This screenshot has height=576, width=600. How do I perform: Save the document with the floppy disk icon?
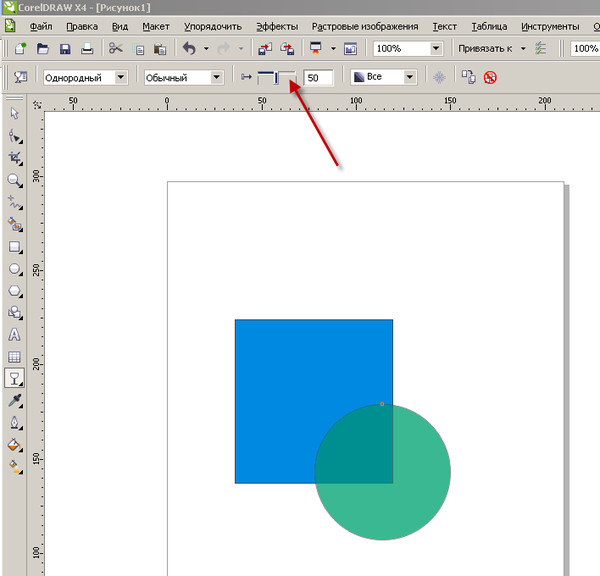point(65,49)
